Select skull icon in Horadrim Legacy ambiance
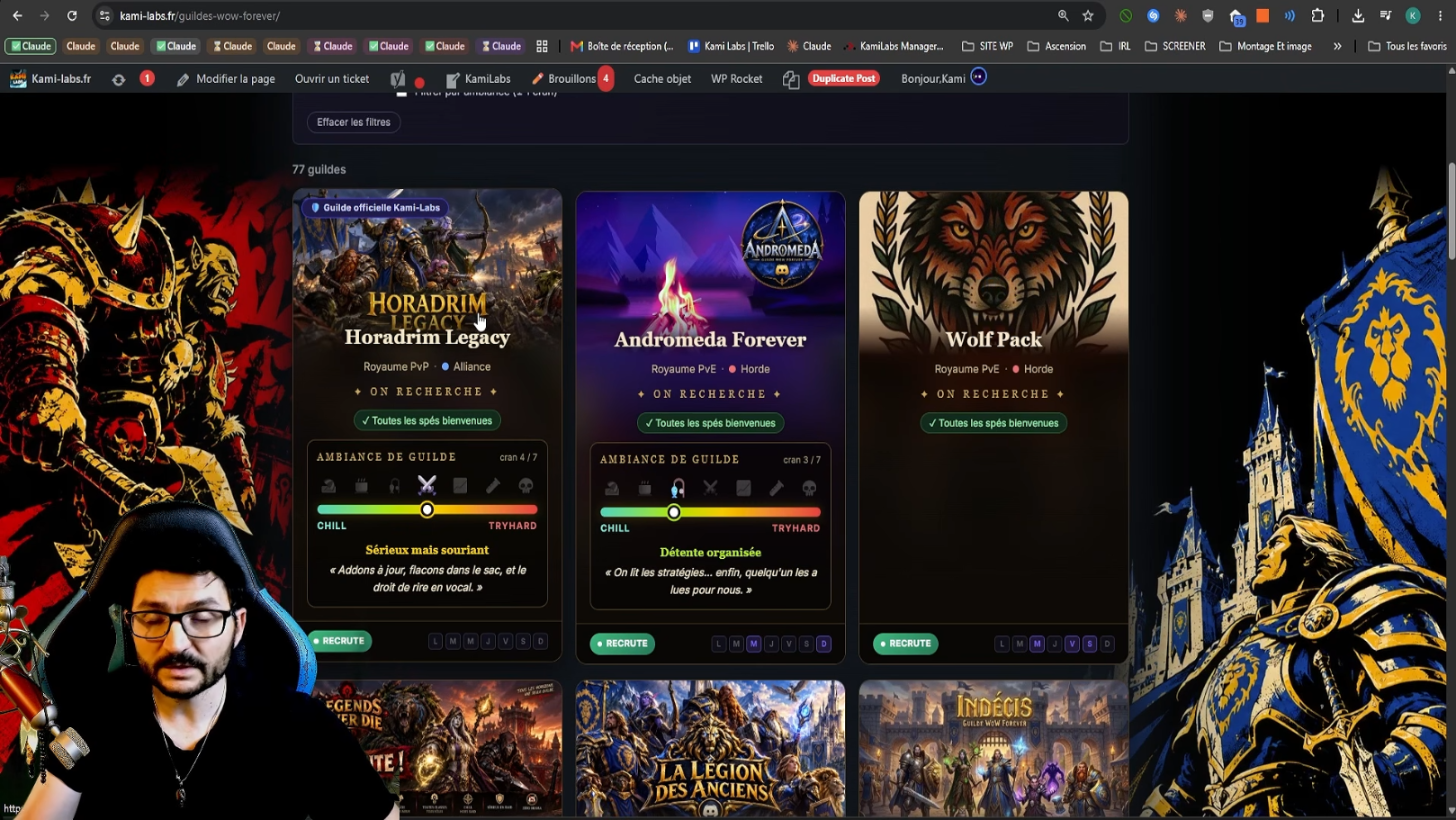This screenshot has width=1456, height=820. [x=526, y=486]
